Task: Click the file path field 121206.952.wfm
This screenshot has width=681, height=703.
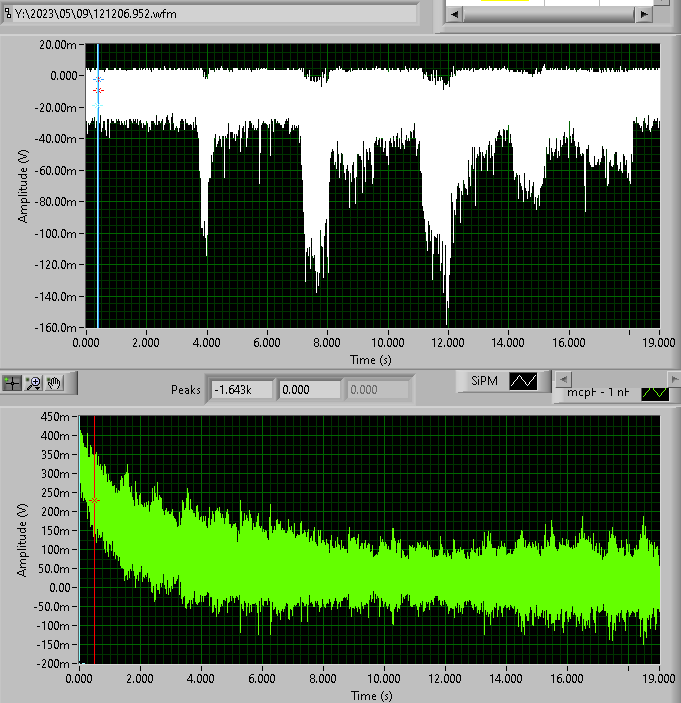Action: pos(214,14)
